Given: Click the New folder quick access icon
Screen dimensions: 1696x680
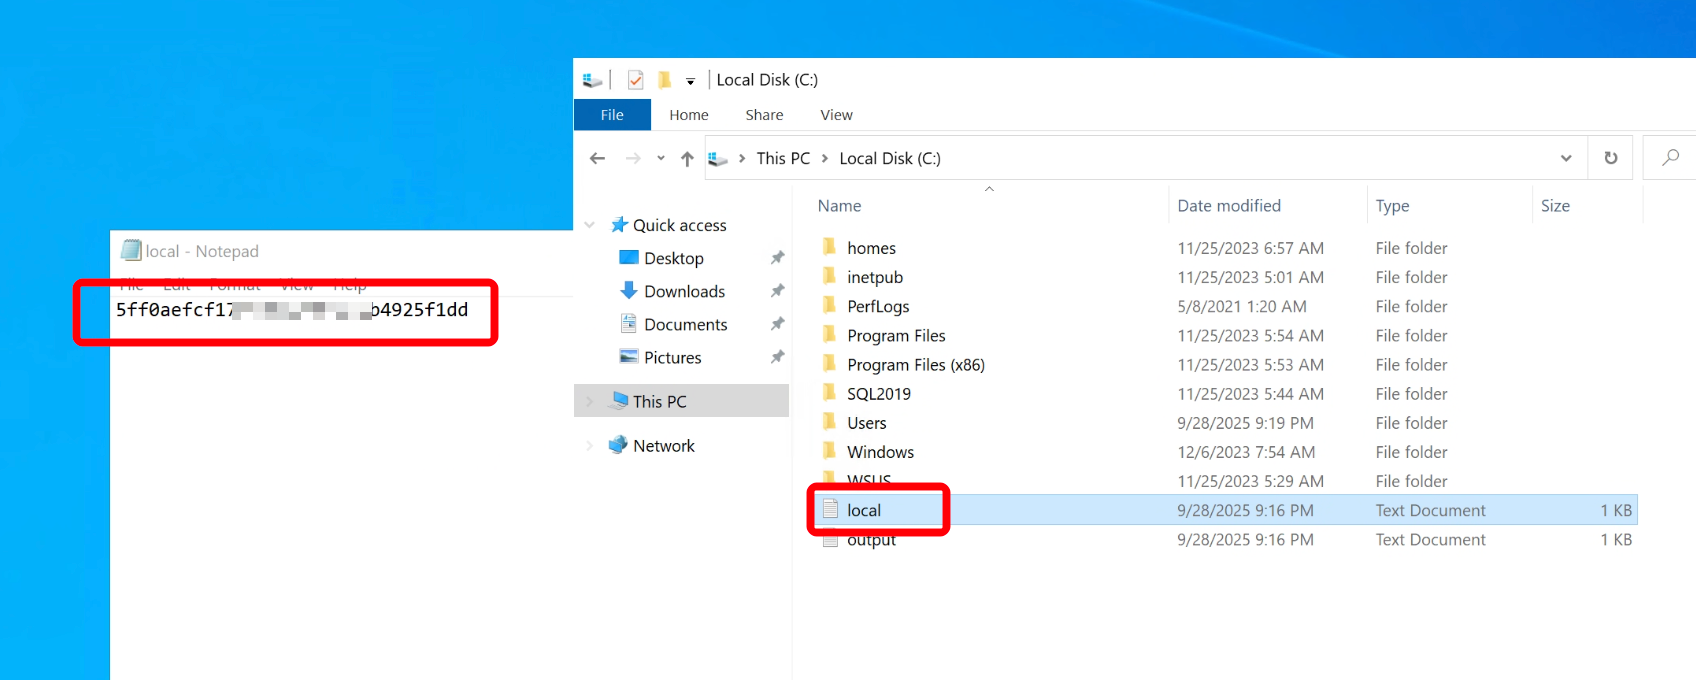Looking at the screenshot, I should (664, 80).
